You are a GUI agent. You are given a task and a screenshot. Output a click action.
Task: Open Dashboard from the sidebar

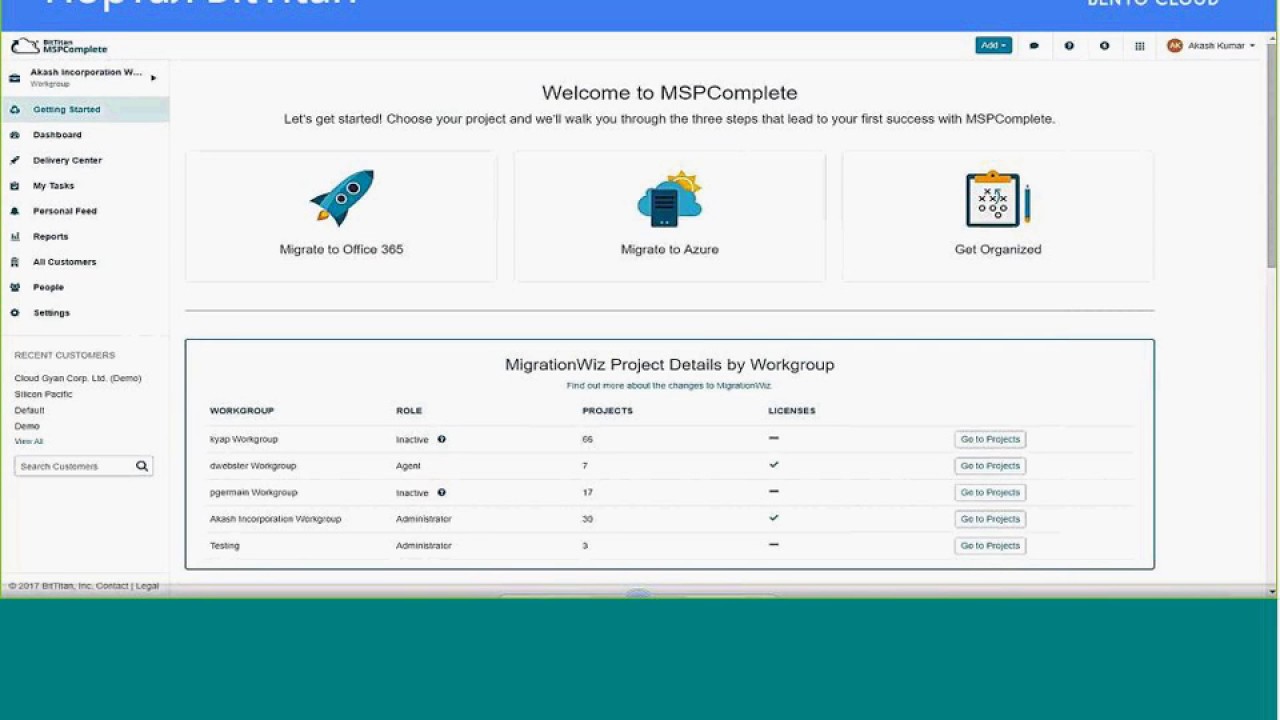[x=57, y=135]
